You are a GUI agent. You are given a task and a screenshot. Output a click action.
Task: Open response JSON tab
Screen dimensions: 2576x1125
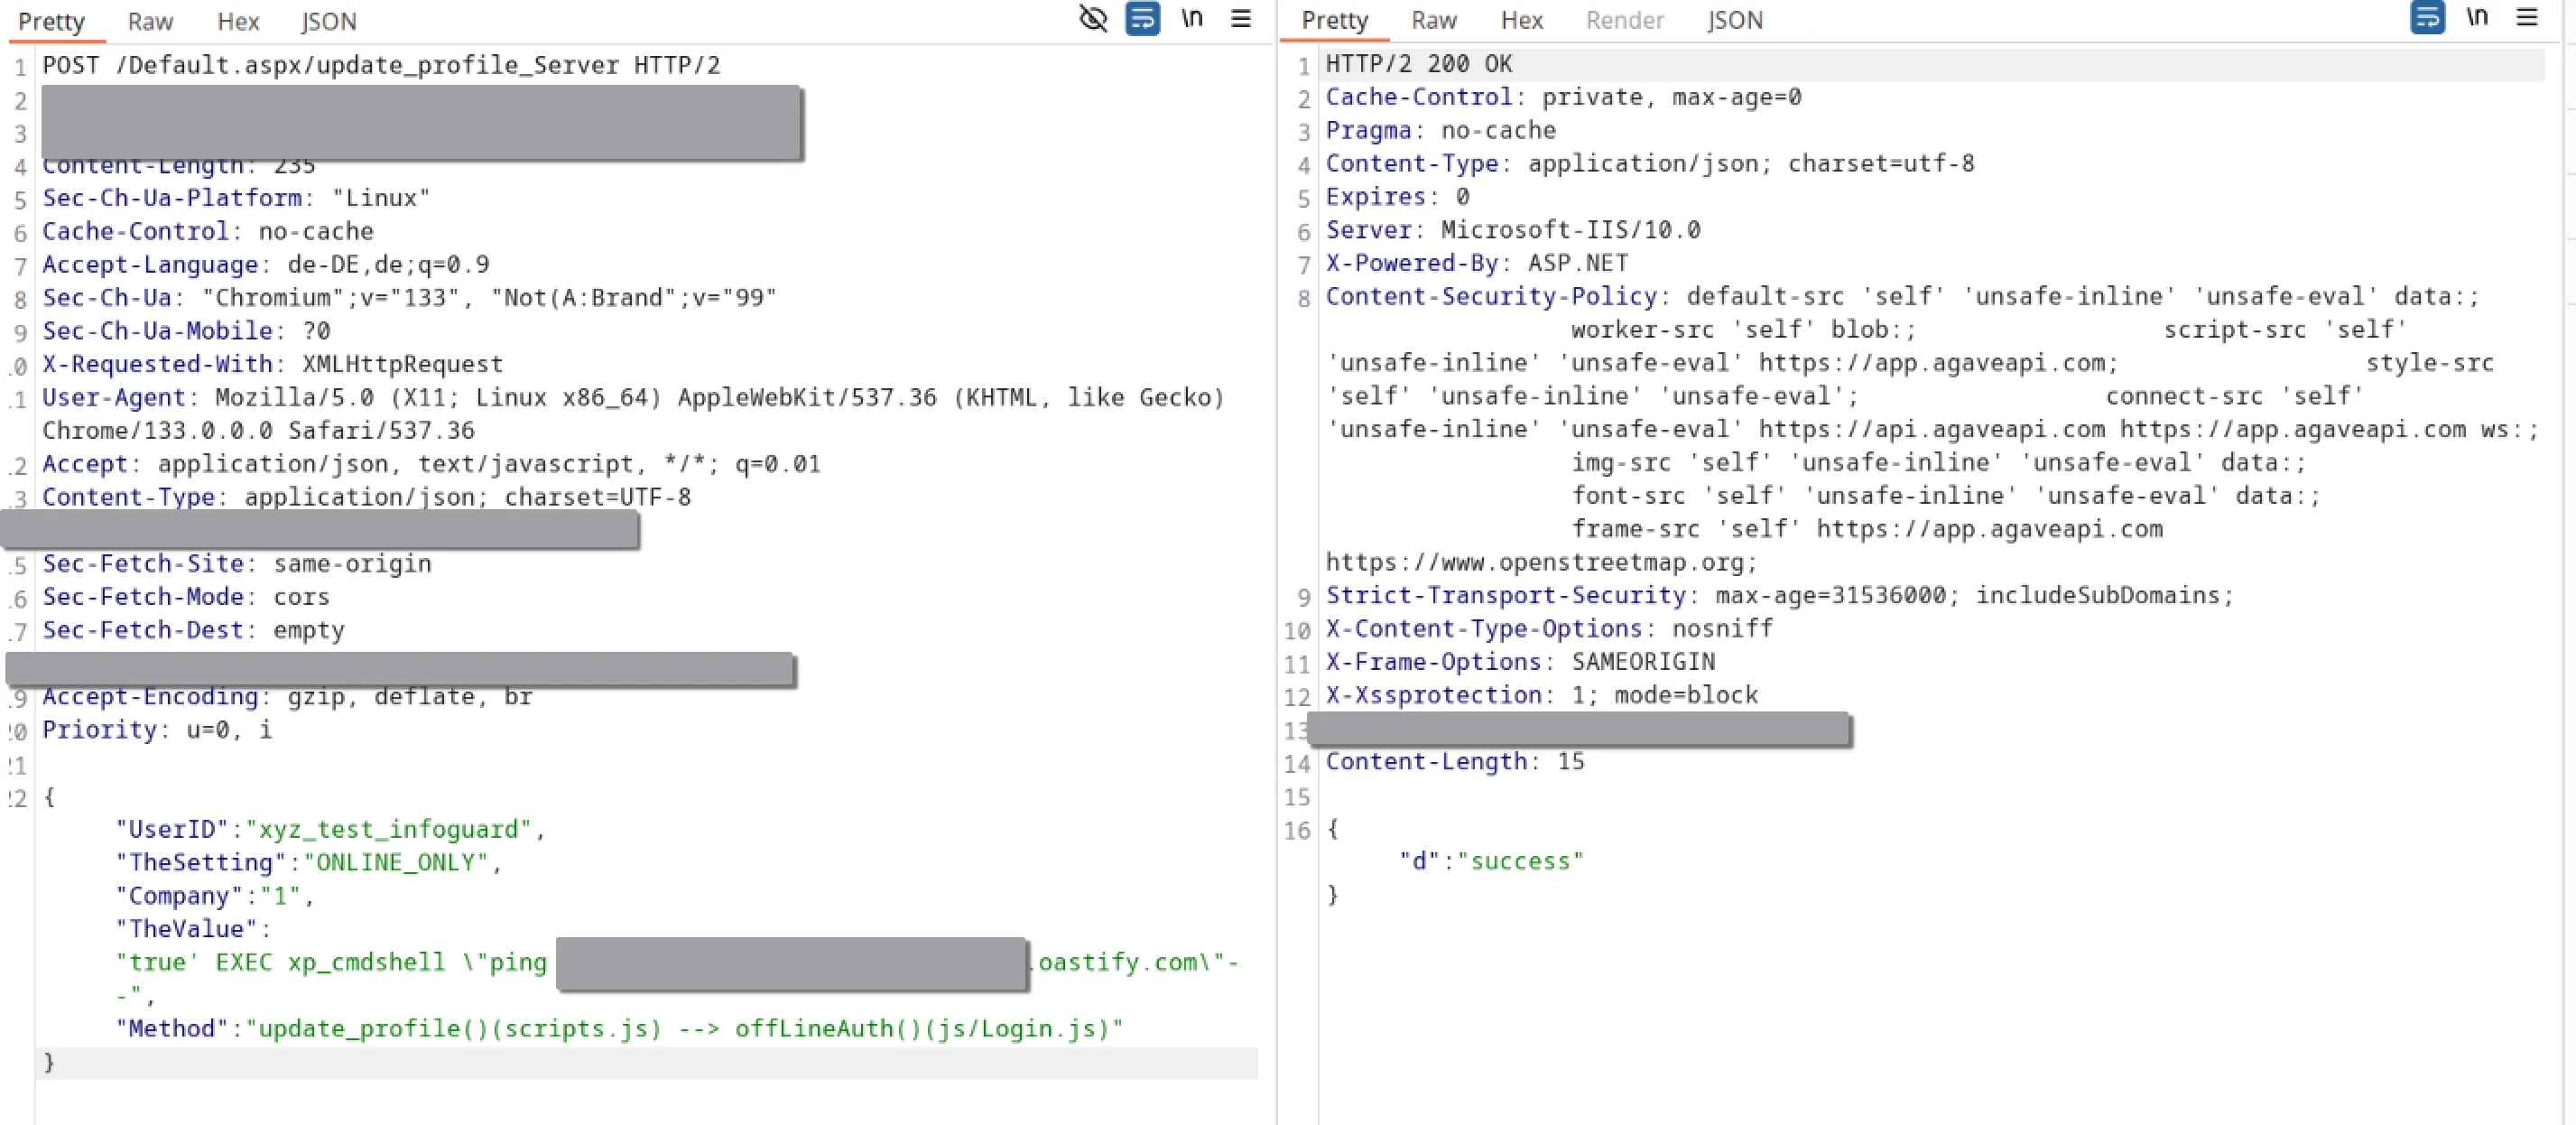pyautogui.click(x=1735, y=21)
